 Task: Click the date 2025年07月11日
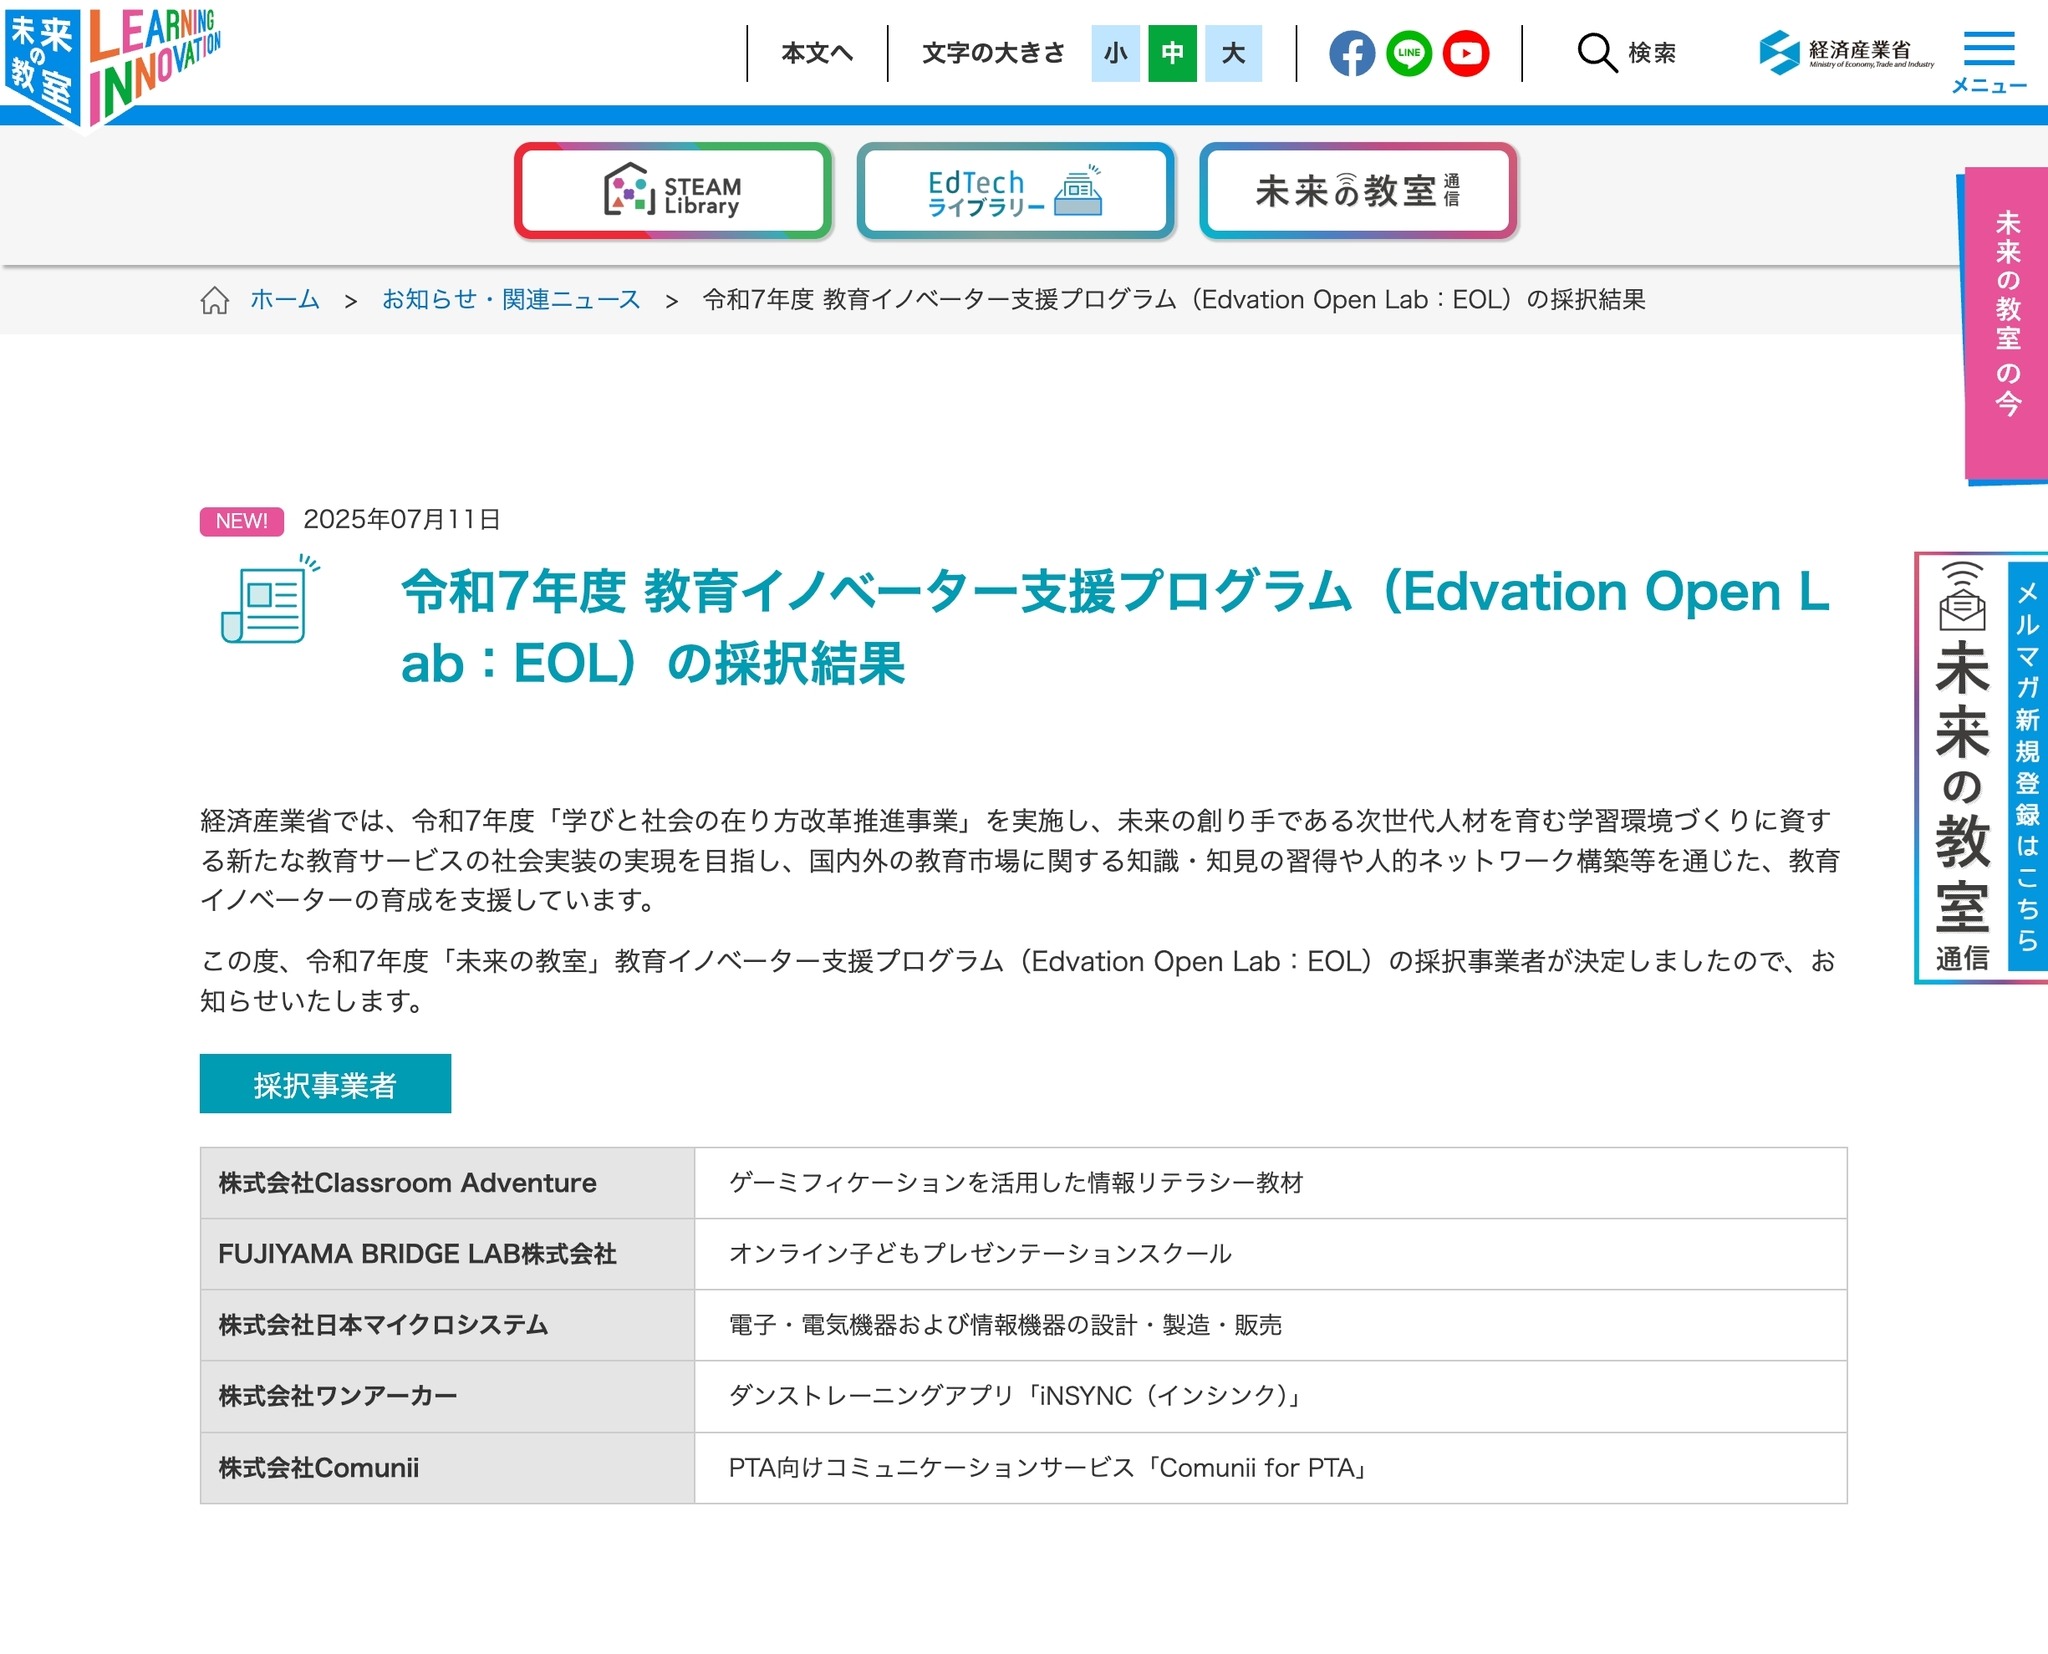click(401, 519)
